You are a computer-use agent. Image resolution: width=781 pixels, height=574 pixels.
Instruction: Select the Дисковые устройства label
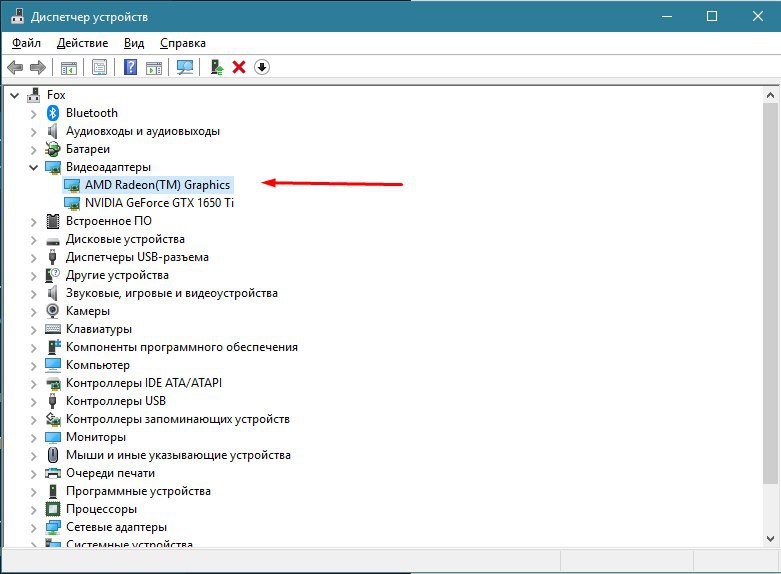(125, 239)
